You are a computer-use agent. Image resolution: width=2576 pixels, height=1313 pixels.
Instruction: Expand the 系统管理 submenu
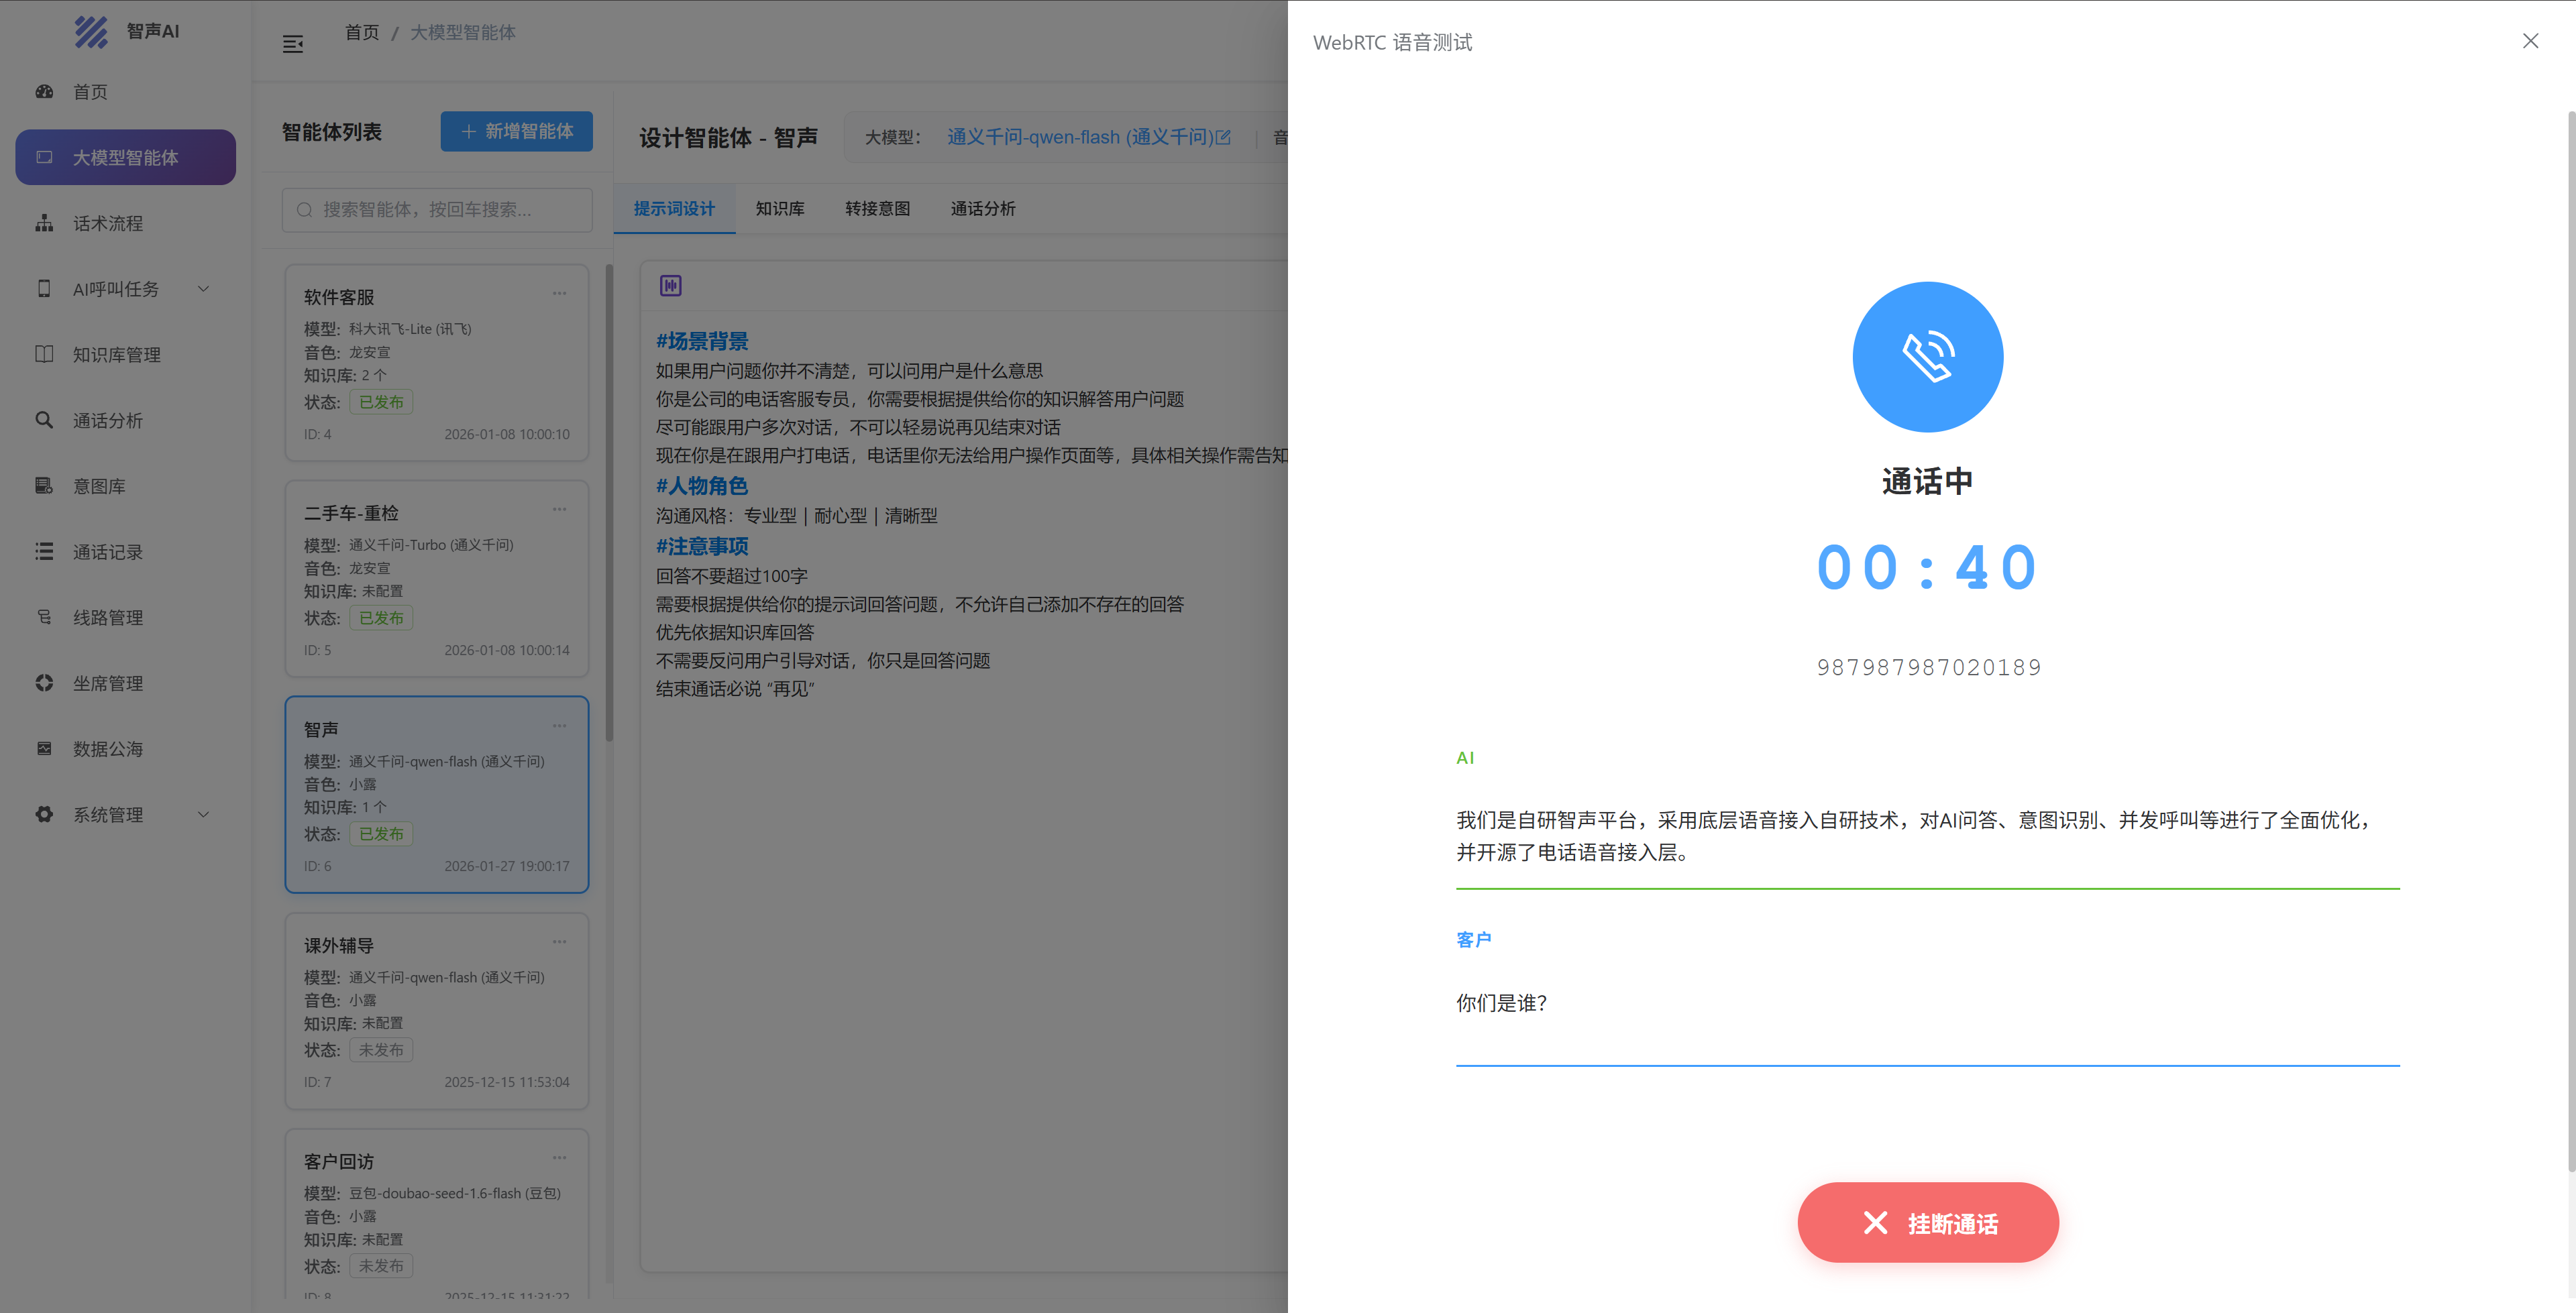[203, 814]
